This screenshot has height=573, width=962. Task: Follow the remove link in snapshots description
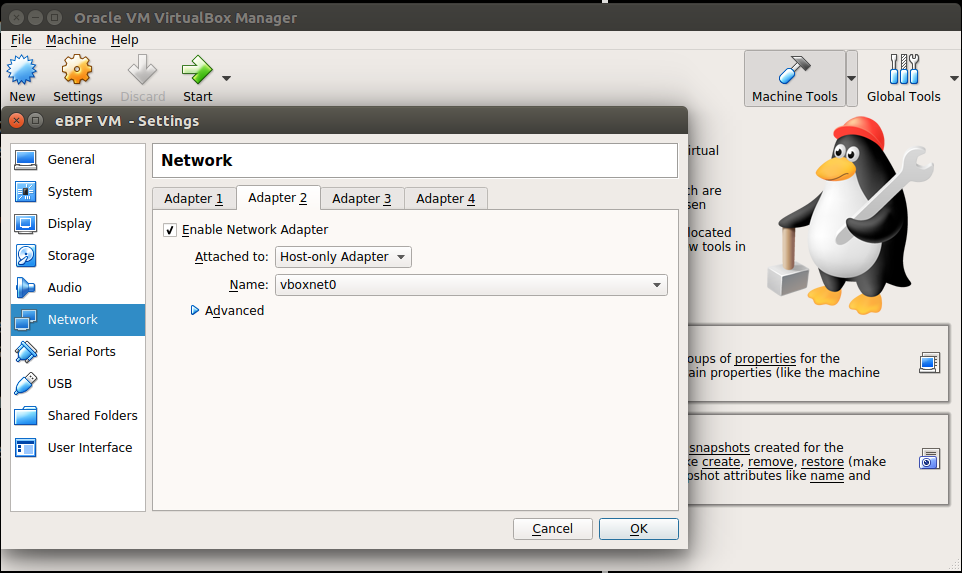coord(770,461)
